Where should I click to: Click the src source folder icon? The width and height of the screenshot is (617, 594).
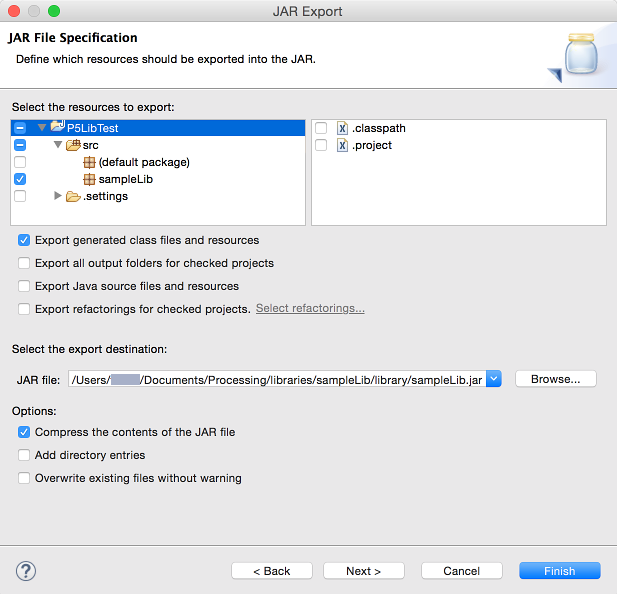[x=73, y=145]
